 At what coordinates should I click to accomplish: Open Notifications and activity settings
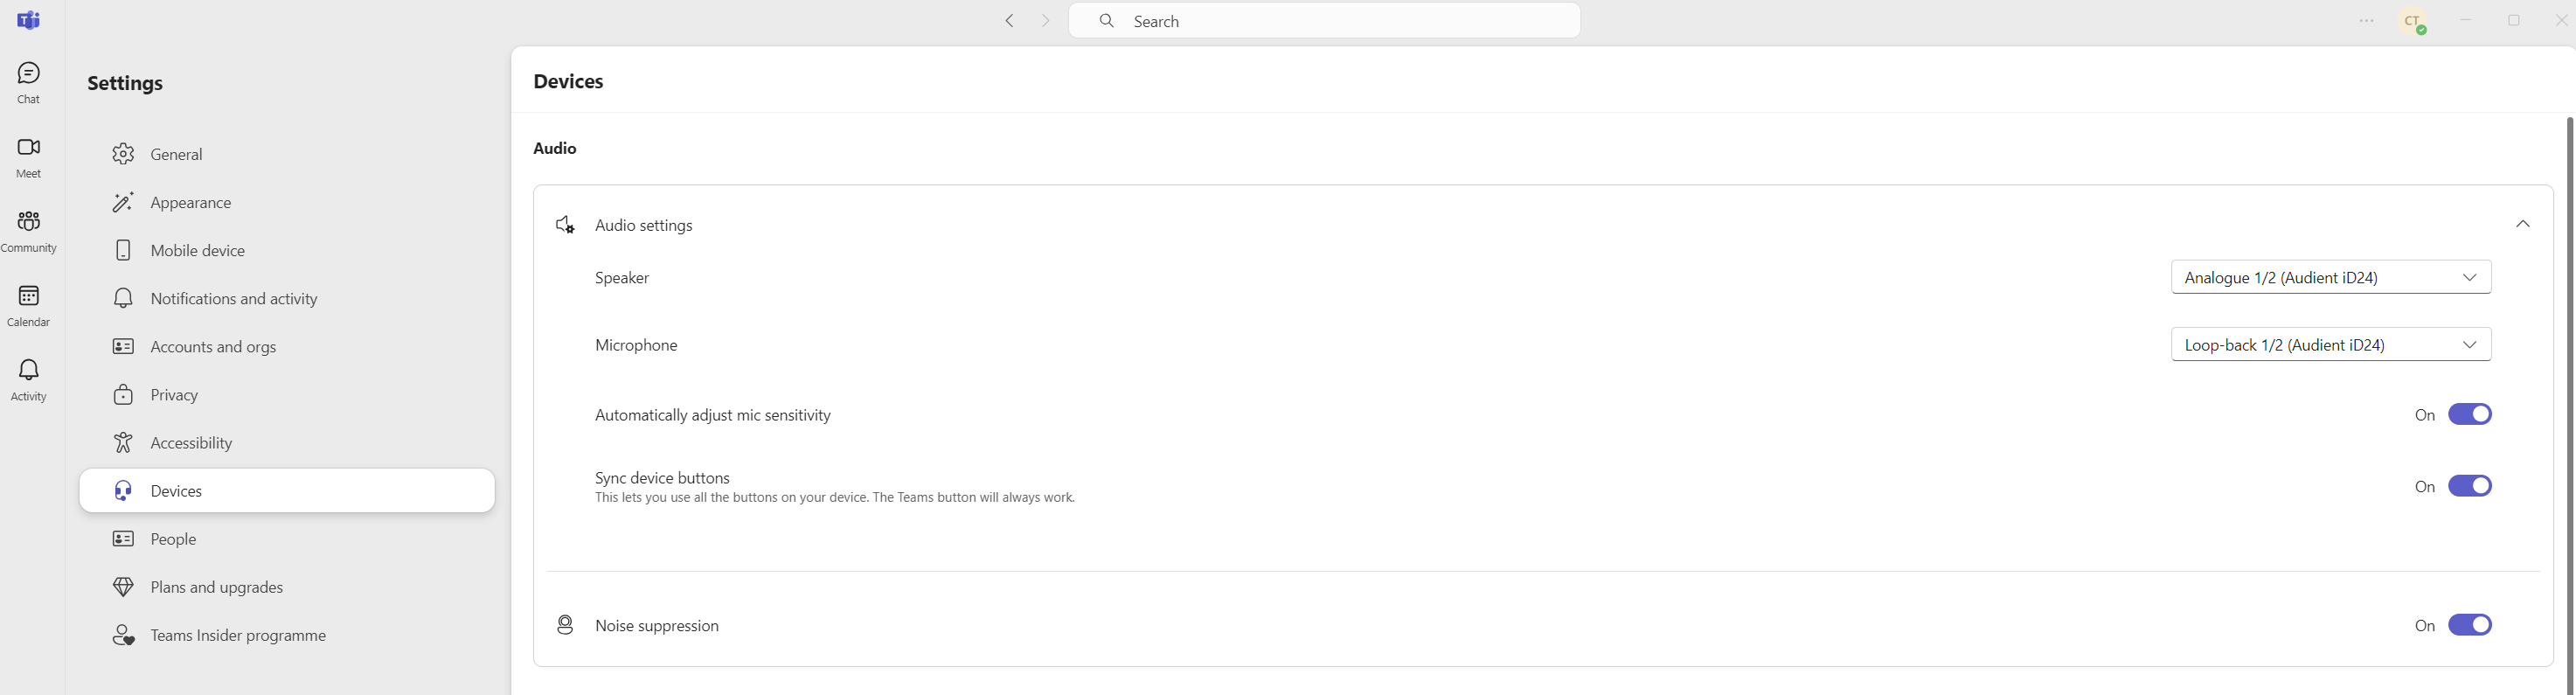click(287, 298)
